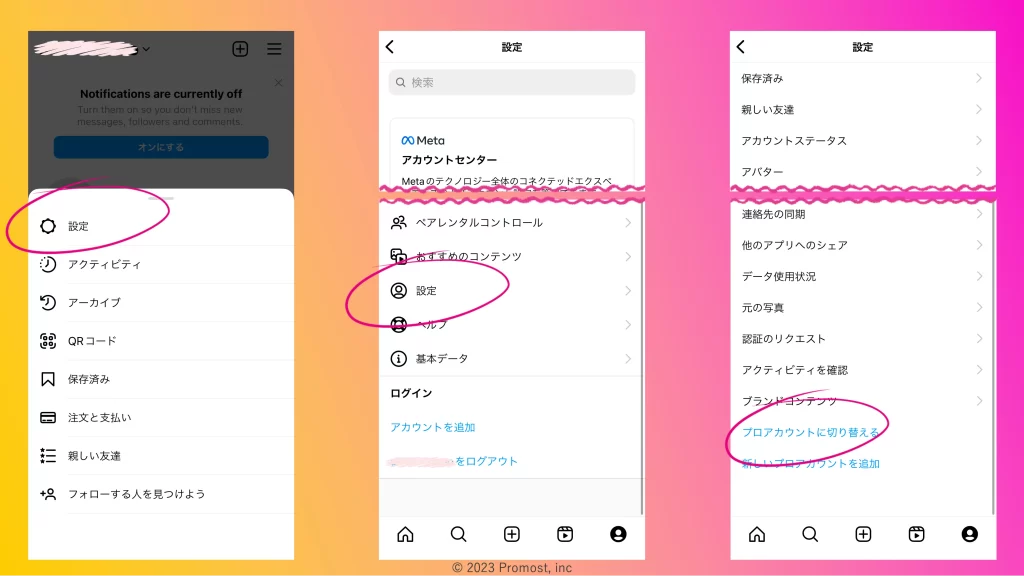The width and height of the screenshot is (1024, 584).
Task: Click the Reels icon in middle screen's navigation bar
Action: [565, 534]
